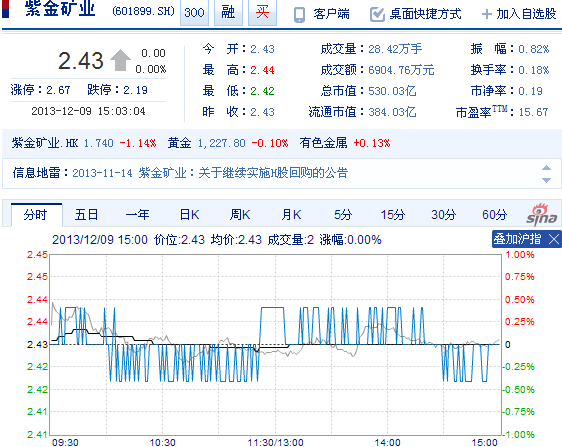Click the 换手率 value 0.18%
The image size is (562, 447).
pyautogui.click(x=534, y=70)
